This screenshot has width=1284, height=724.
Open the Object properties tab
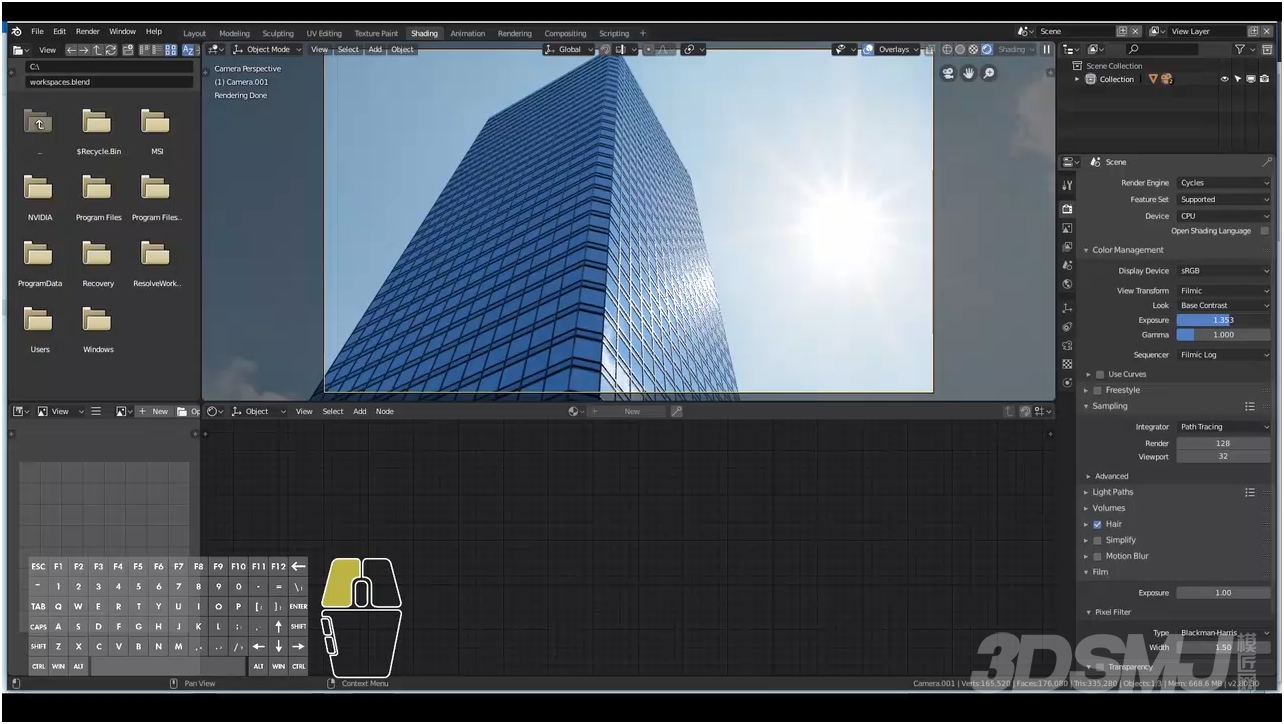[x=1067, y=308]
